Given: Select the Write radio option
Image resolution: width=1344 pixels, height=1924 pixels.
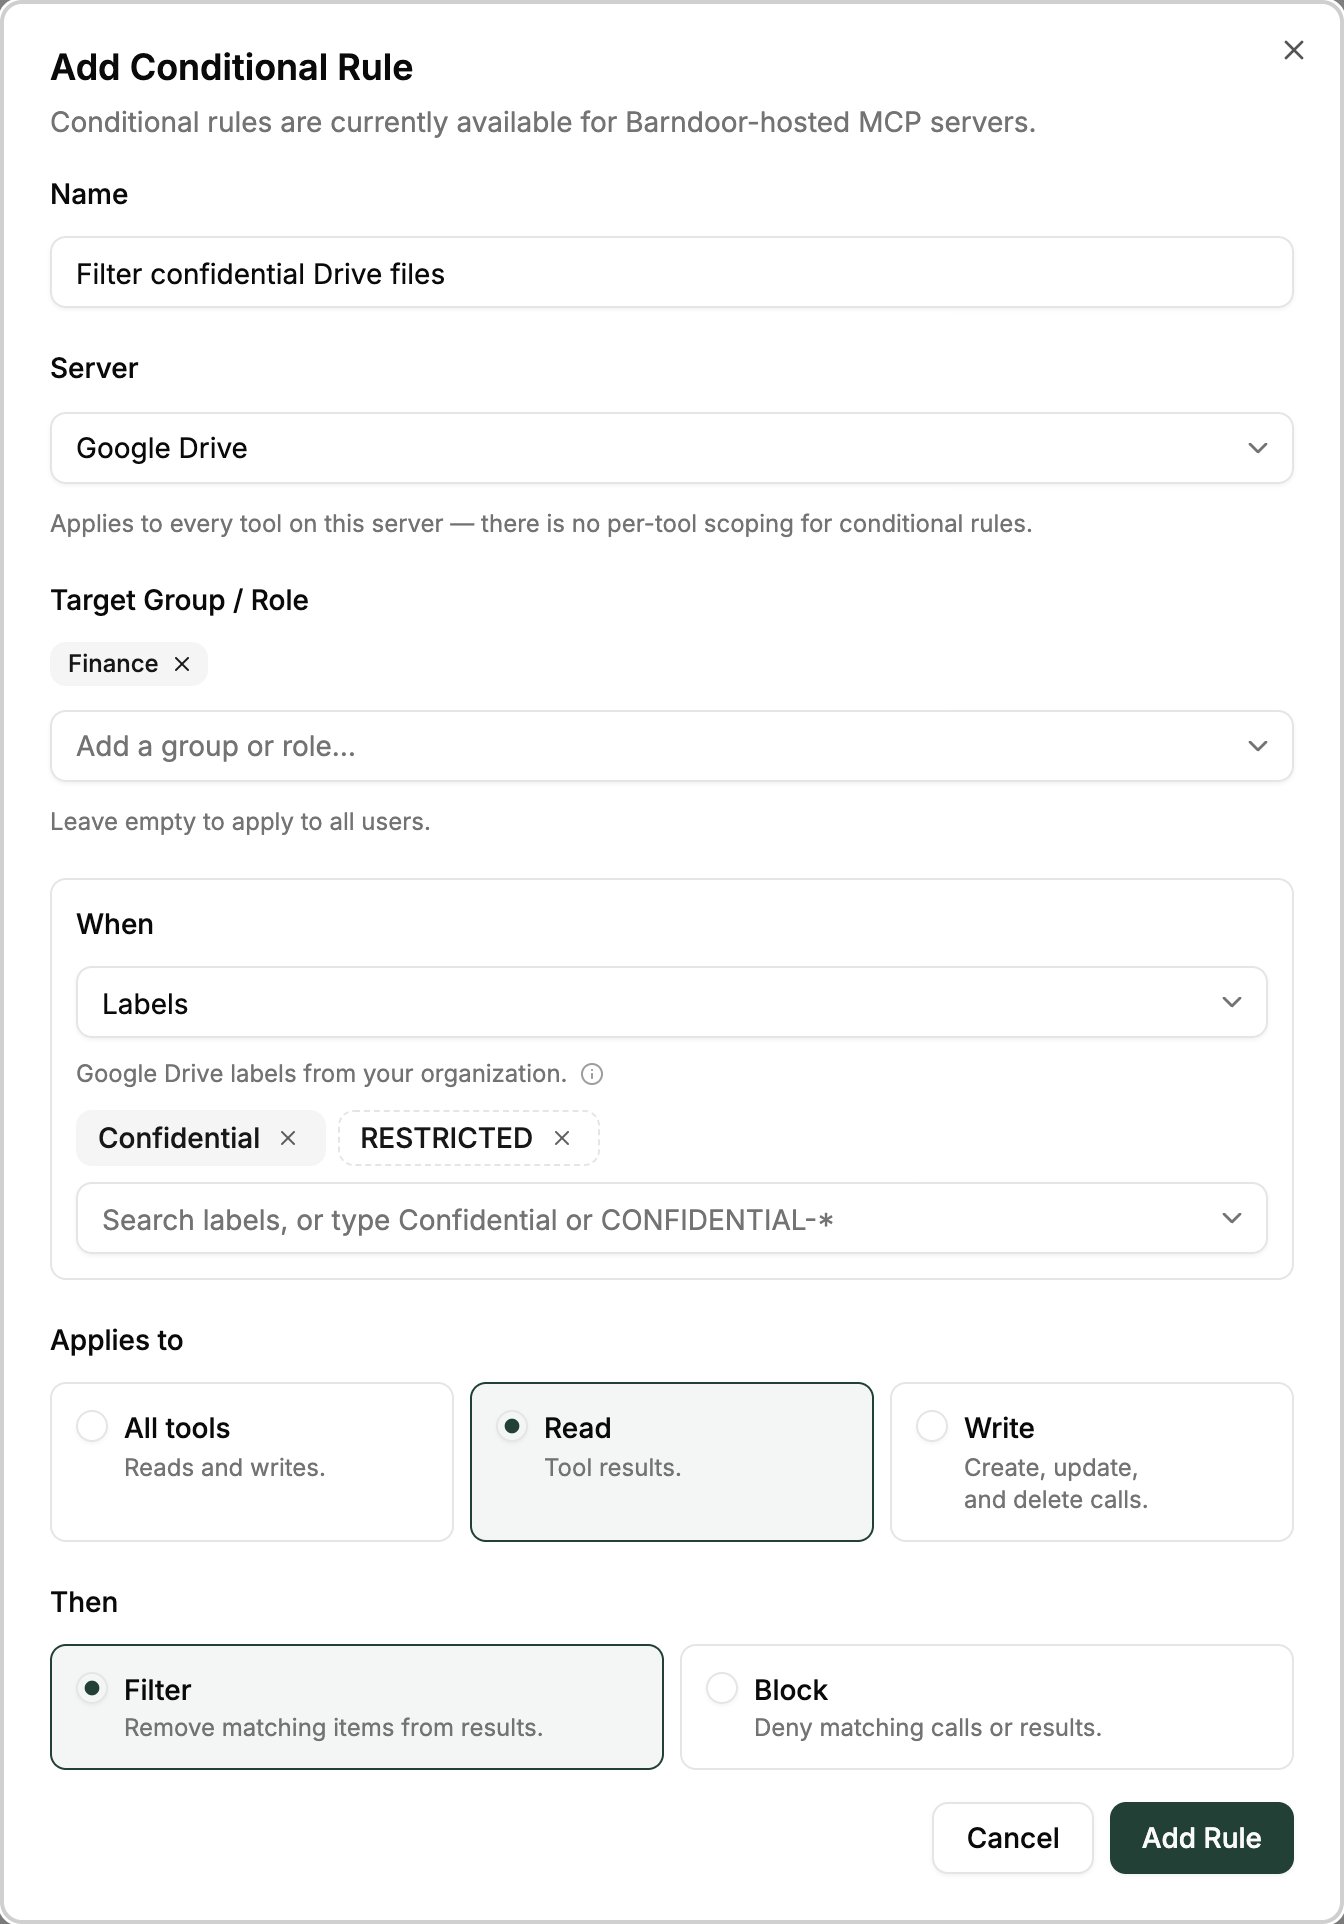Looking at the screenshot, I should click(x=932, y=1427).
